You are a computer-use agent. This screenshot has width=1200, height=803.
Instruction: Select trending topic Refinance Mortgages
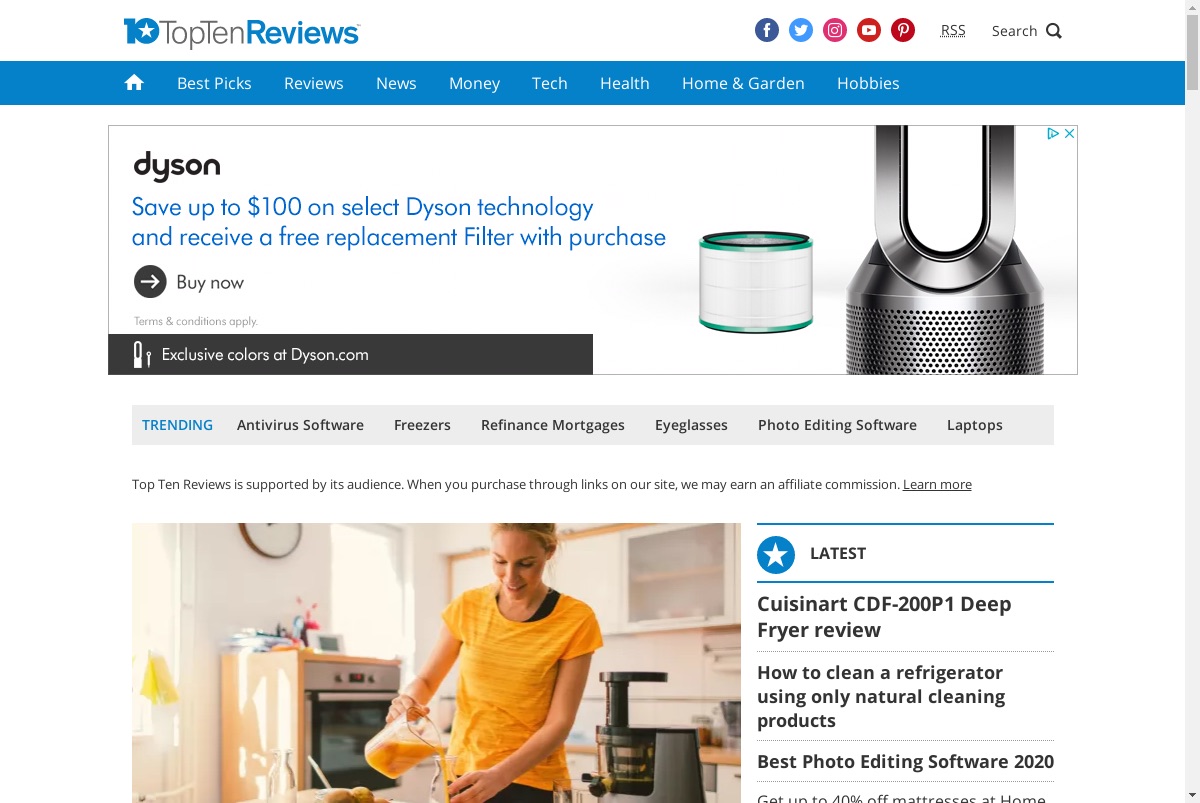pyautogui.click(x=553, y=425)
